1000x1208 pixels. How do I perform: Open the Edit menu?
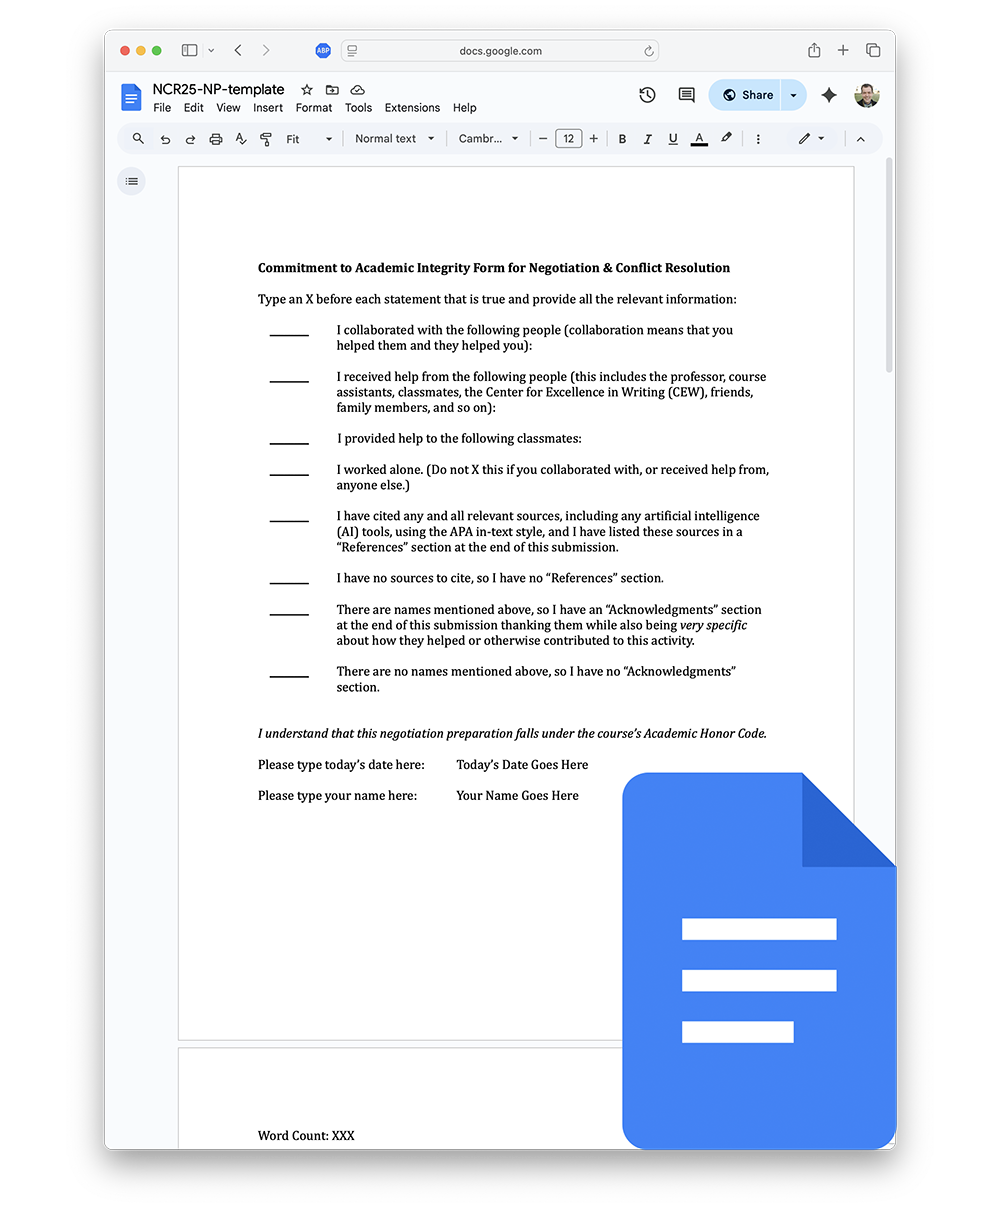point(194,108)
